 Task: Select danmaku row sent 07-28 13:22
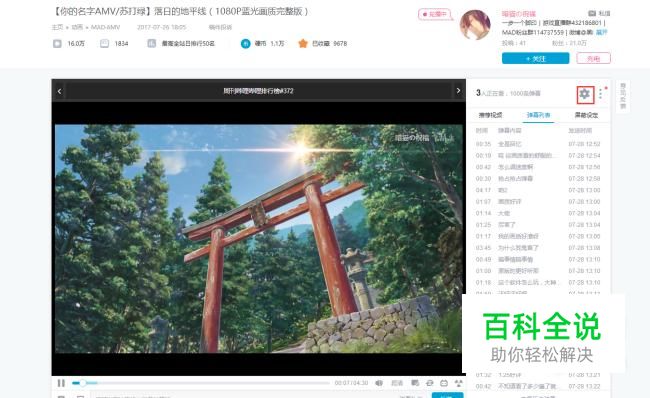click(x=538, y=386)
